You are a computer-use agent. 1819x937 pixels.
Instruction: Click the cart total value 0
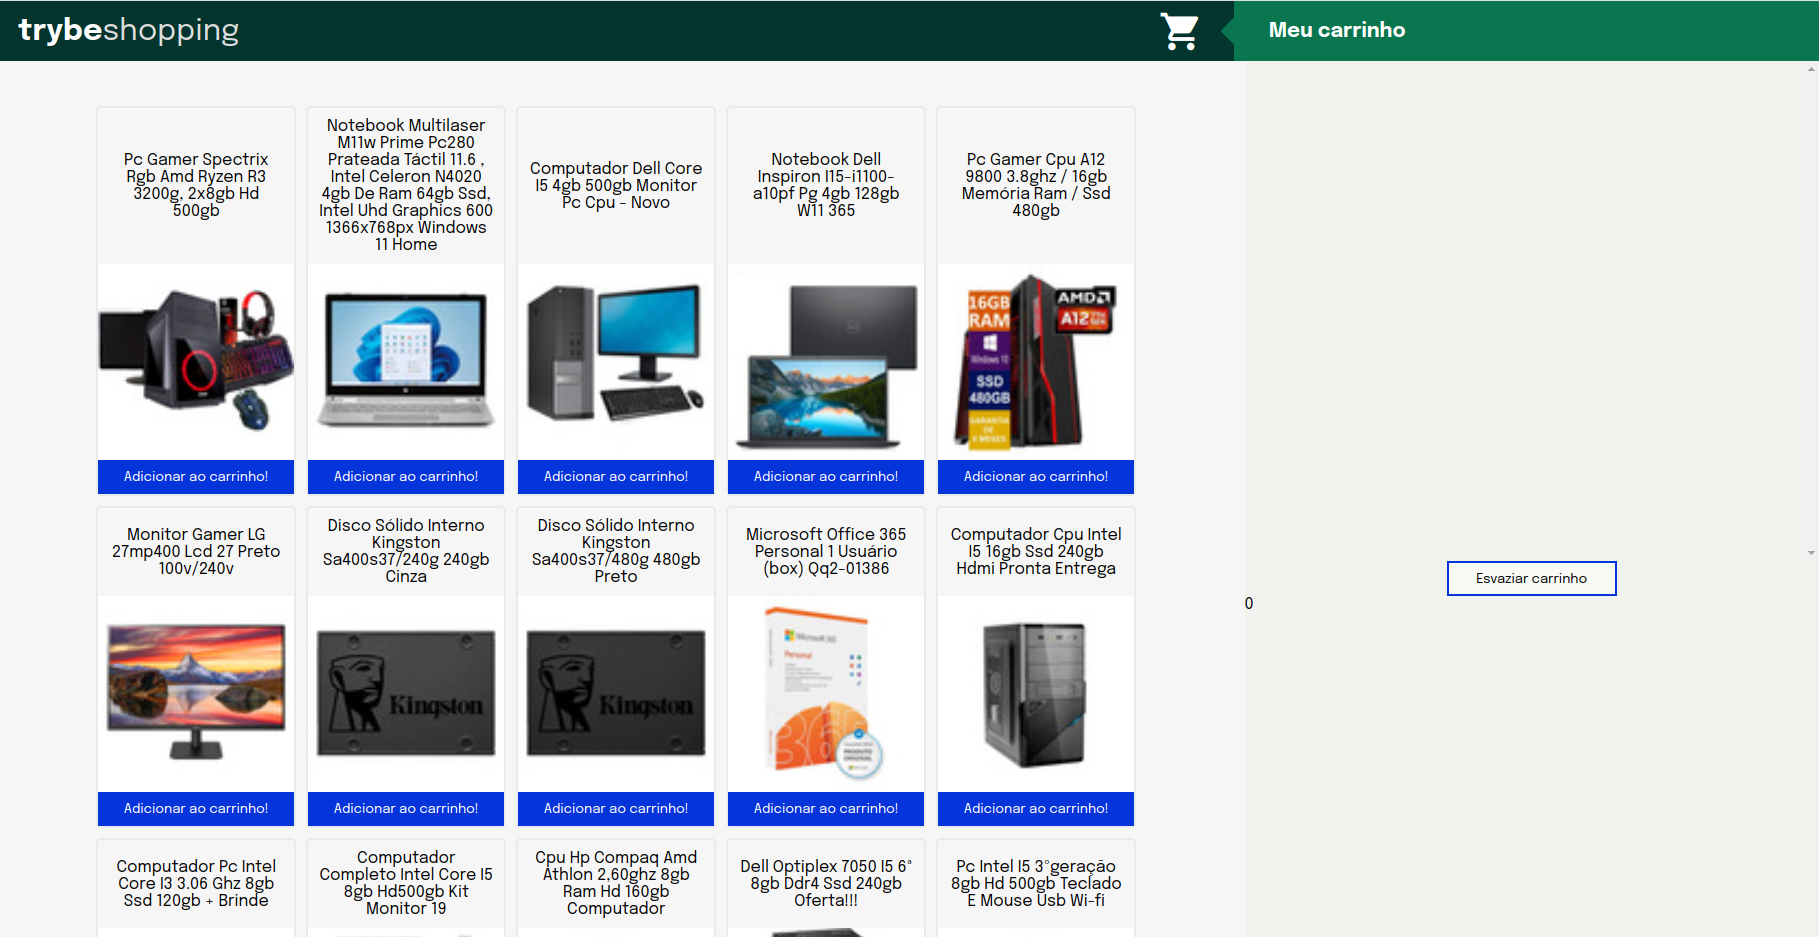coord(1249,603)
